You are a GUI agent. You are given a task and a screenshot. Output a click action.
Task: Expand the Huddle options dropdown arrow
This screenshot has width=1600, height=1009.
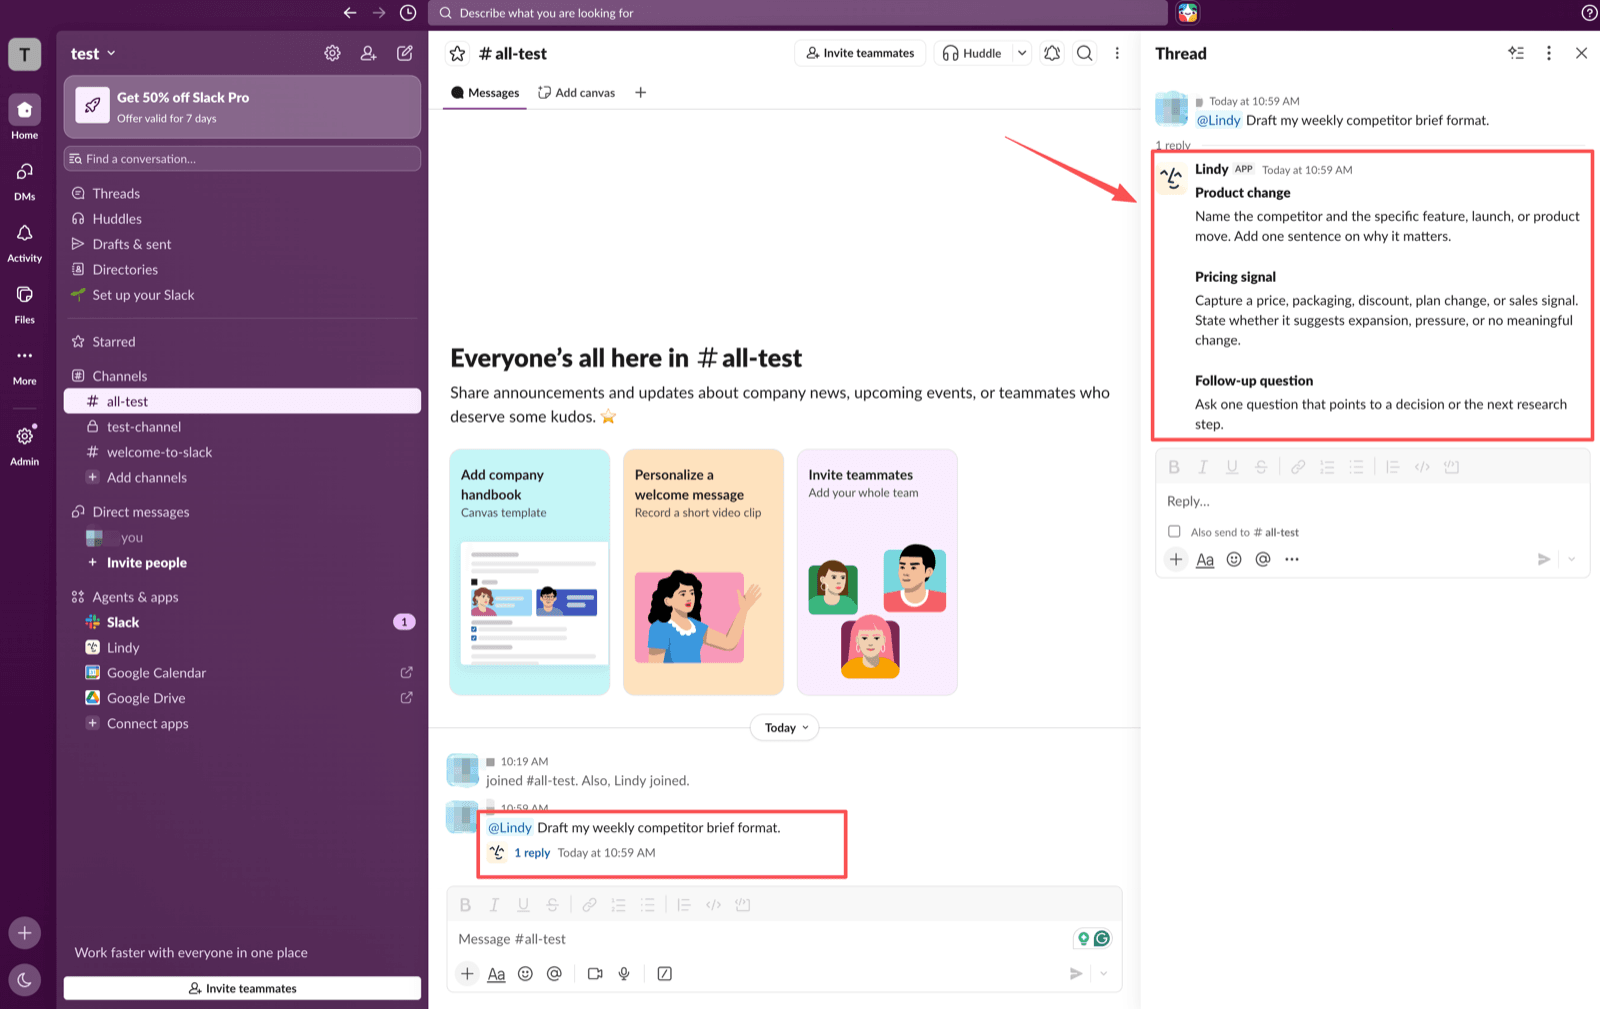(x=1022, y=53)
